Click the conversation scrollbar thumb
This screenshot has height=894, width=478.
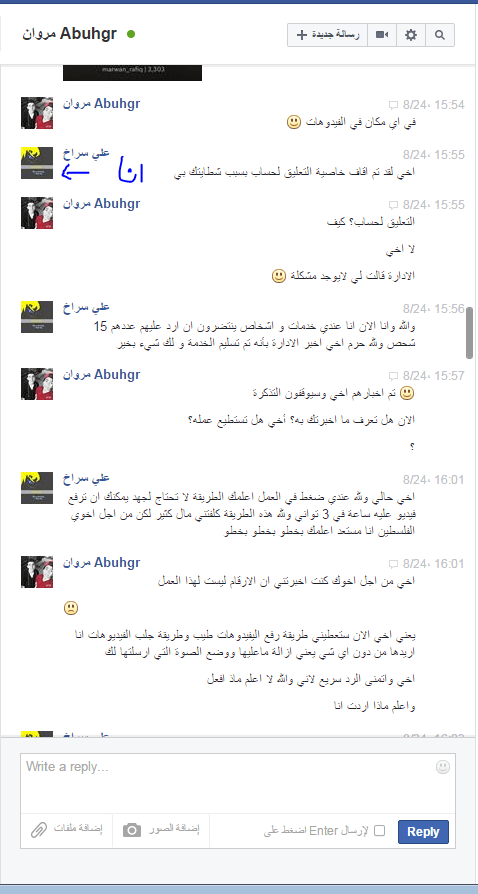pos(469,333)
